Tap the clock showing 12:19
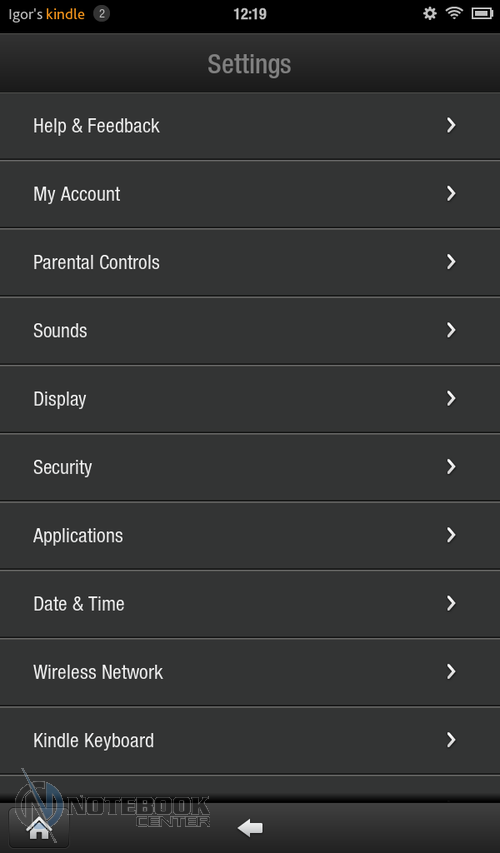Image resolution: width=500 pixels, height=853 pixels. [x=250, y=14]
